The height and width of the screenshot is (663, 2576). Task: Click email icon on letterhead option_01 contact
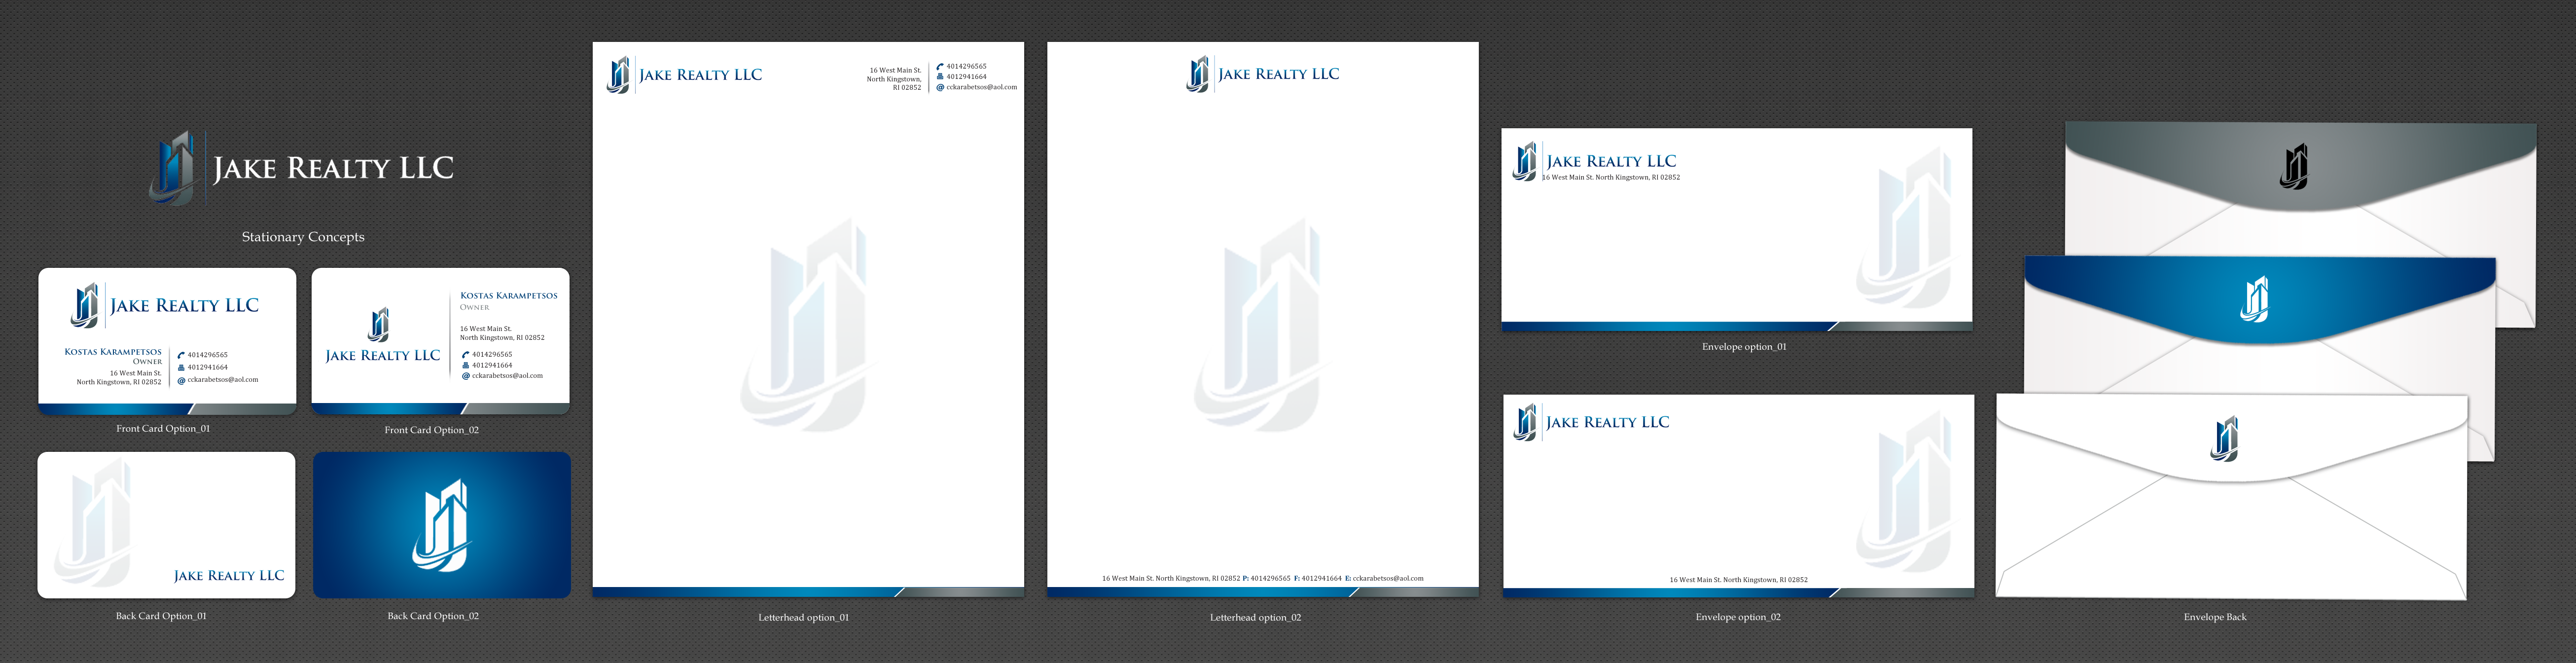point(940,87)
